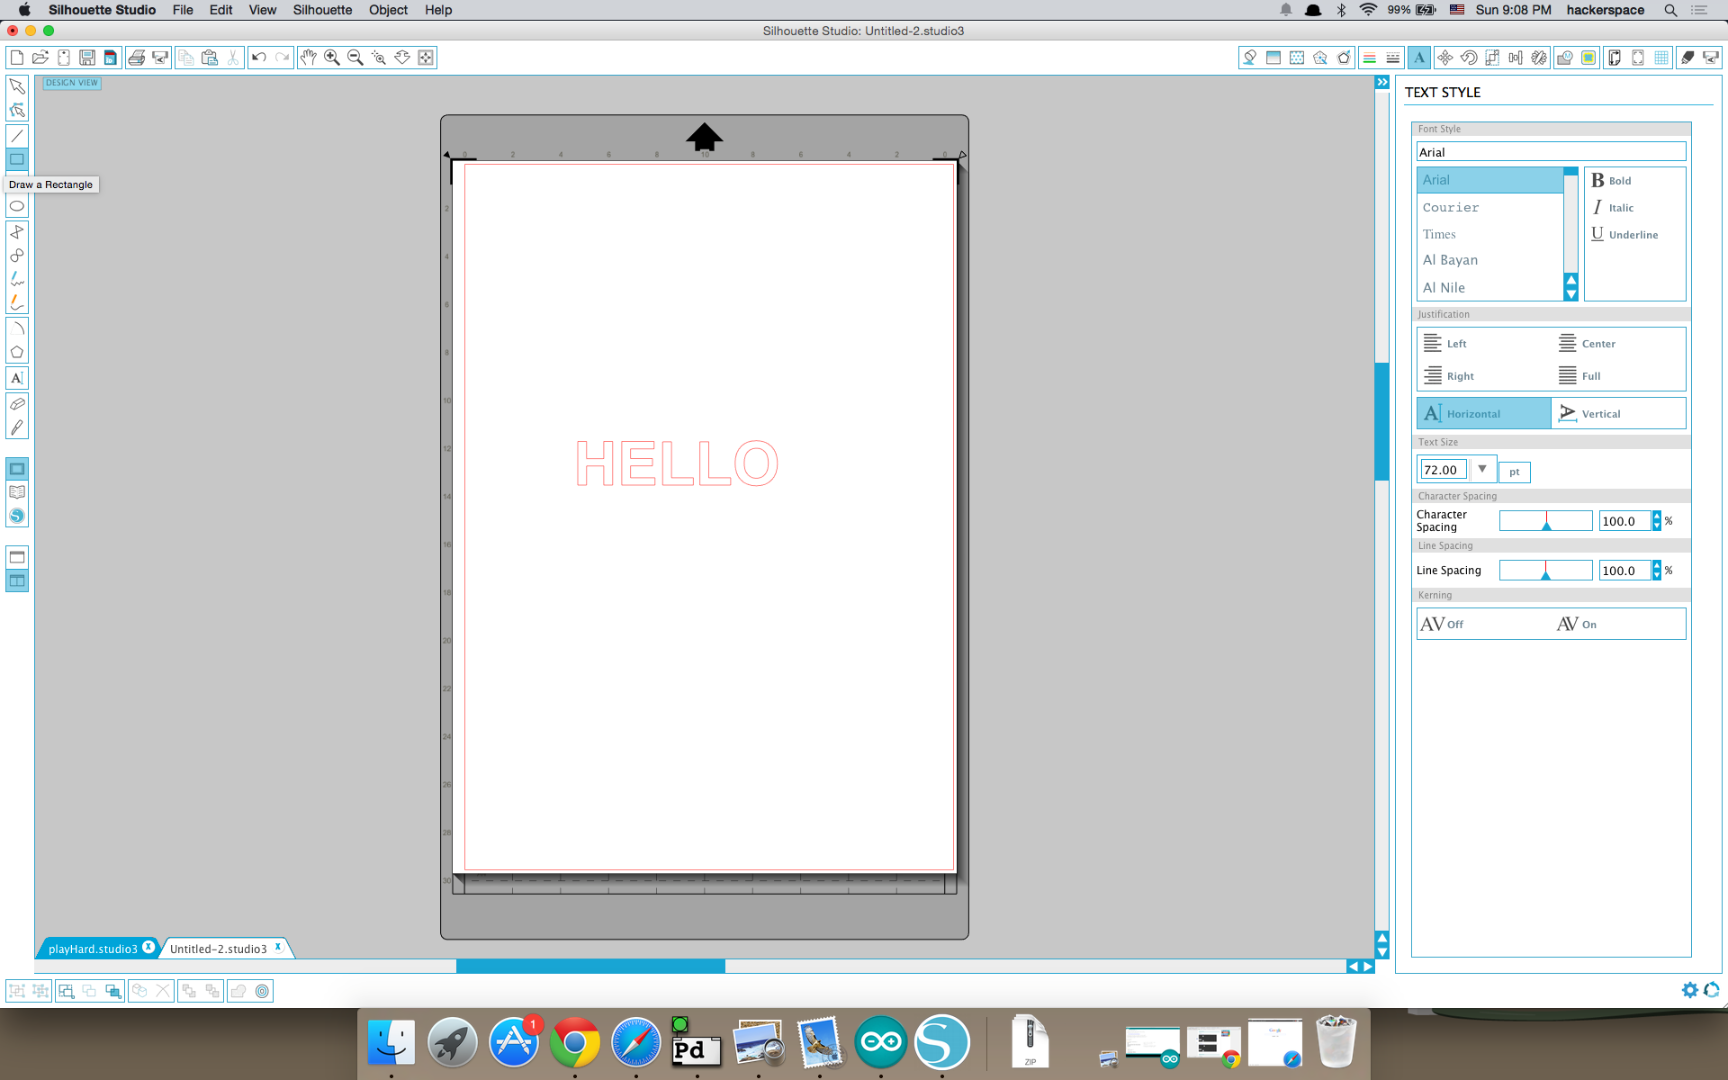
Task: Turn Kerning On
Action: tap(1578, 623)
